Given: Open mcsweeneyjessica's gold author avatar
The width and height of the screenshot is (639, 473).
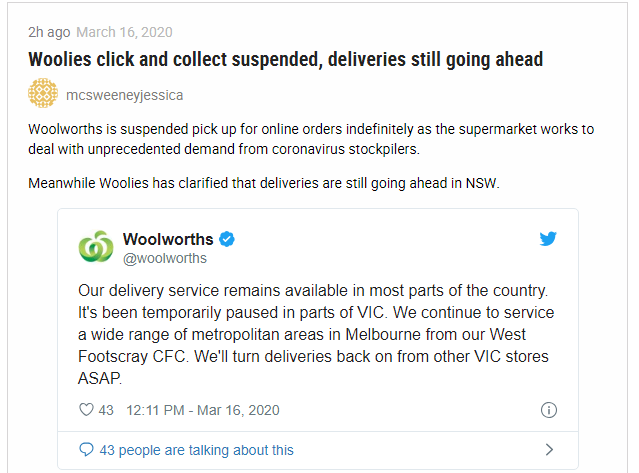Looking at the screenshot, I should [43, 93].
